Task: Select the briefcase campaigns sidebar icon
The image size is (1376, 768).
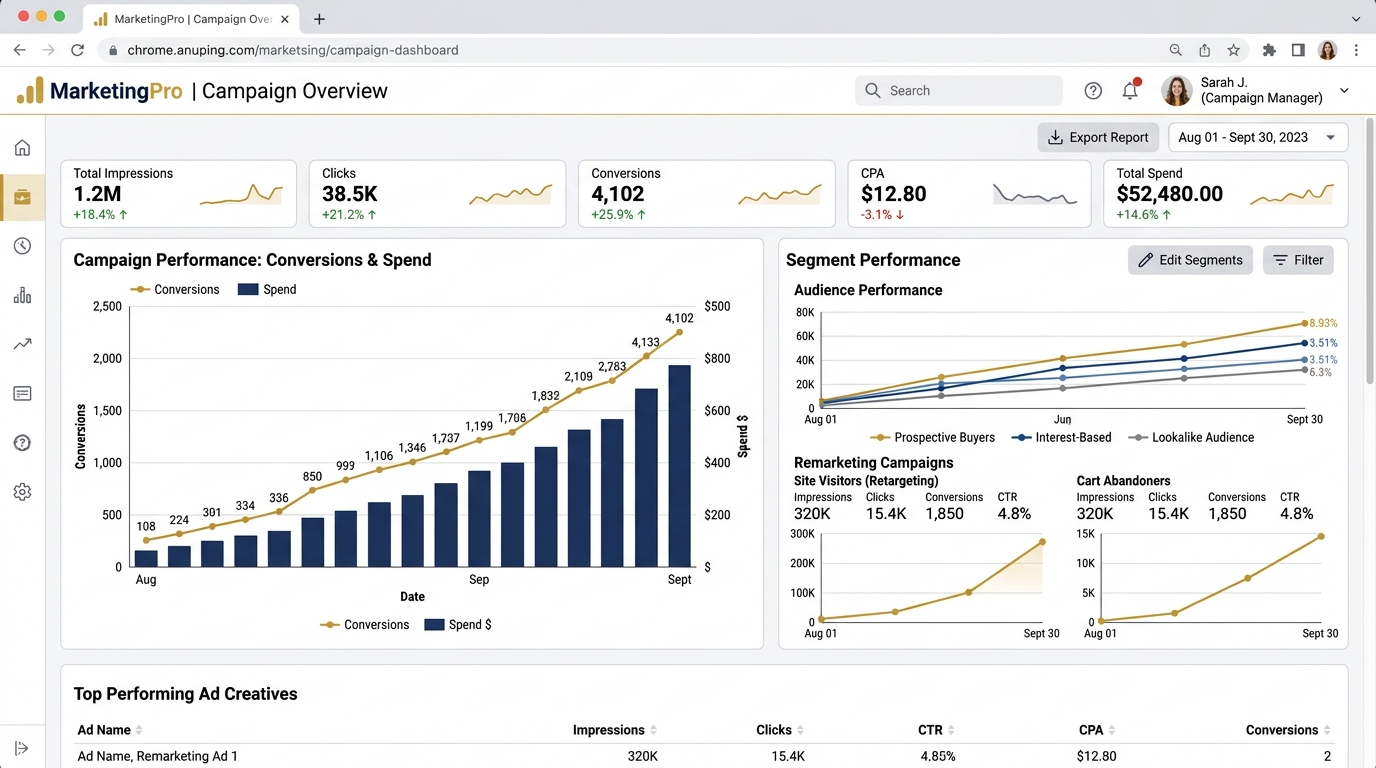Action: 22,197
